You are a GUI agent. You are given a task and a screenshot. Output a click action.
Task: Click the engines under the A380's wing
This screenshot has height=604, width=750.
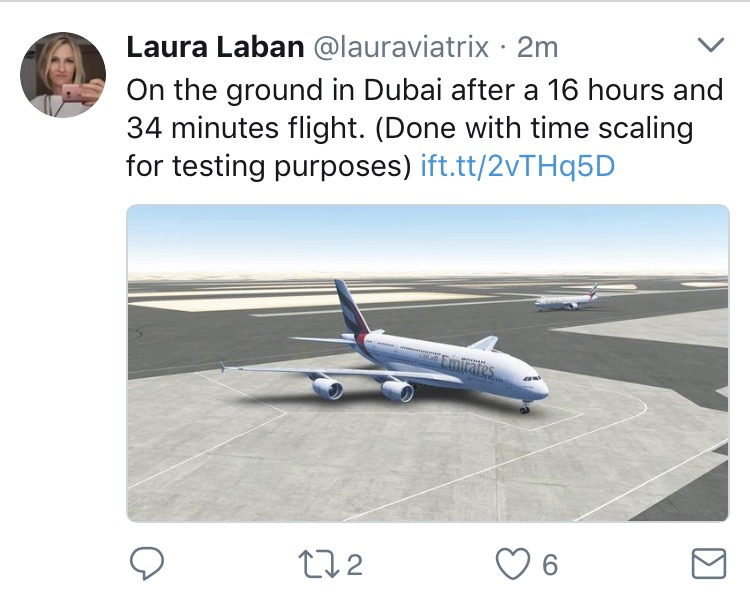coord(362,388)
